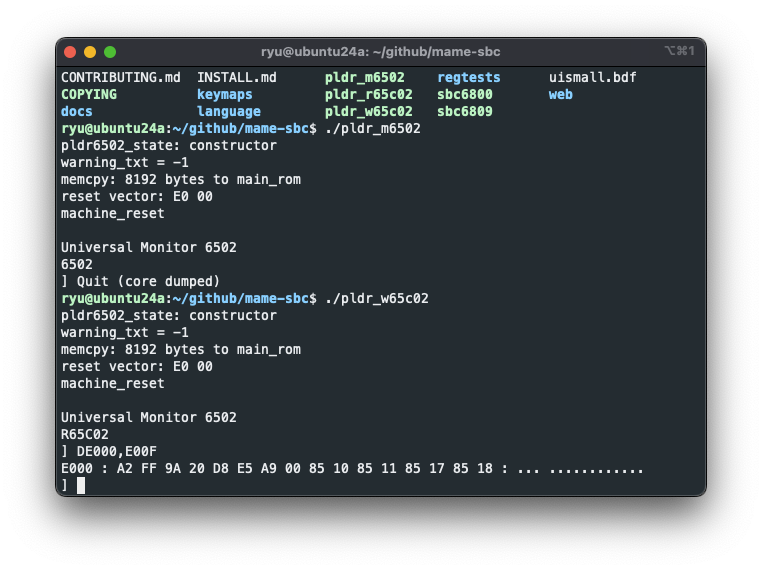Click pldr_r65c02 in the listing

point(368,94)
